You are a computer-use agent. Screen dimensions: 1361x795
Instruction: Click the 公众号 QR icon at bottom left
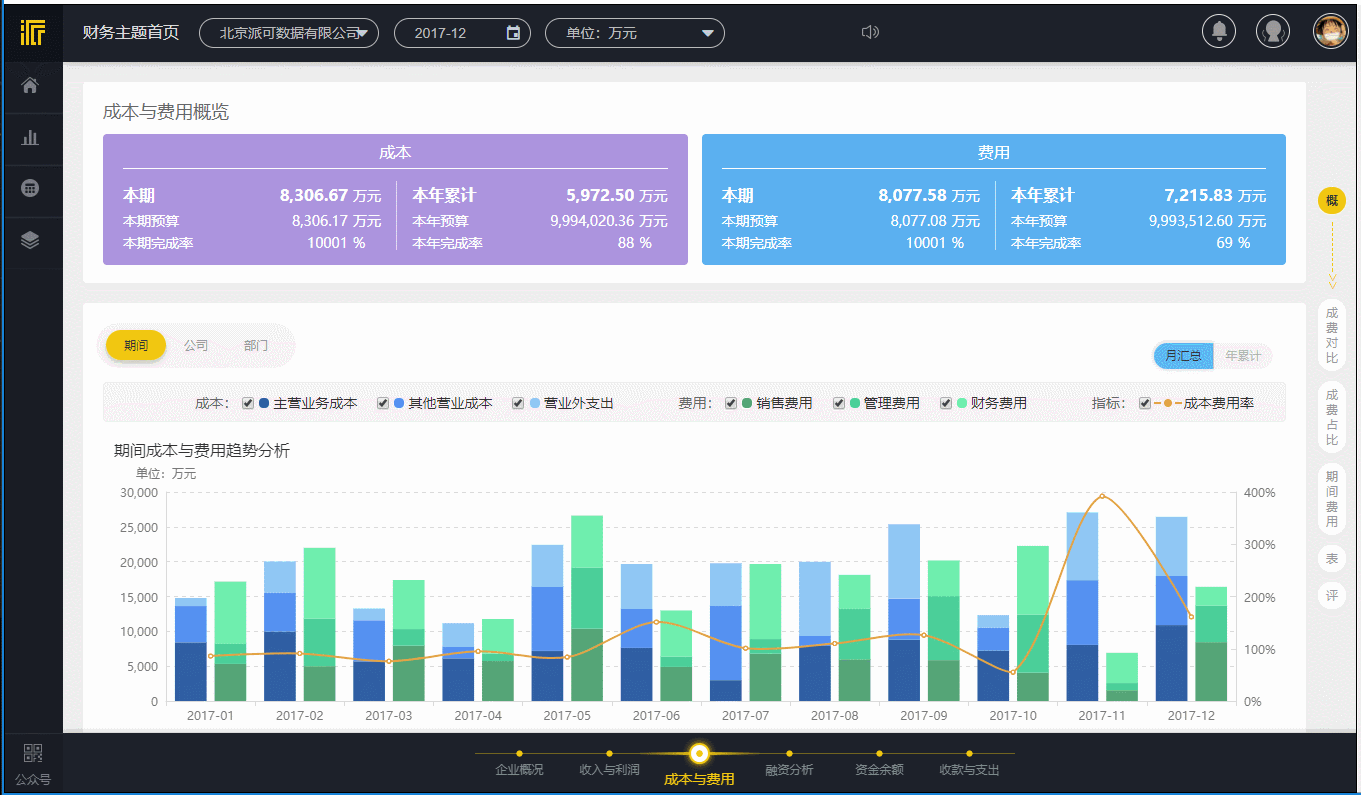tap(31, 754)
